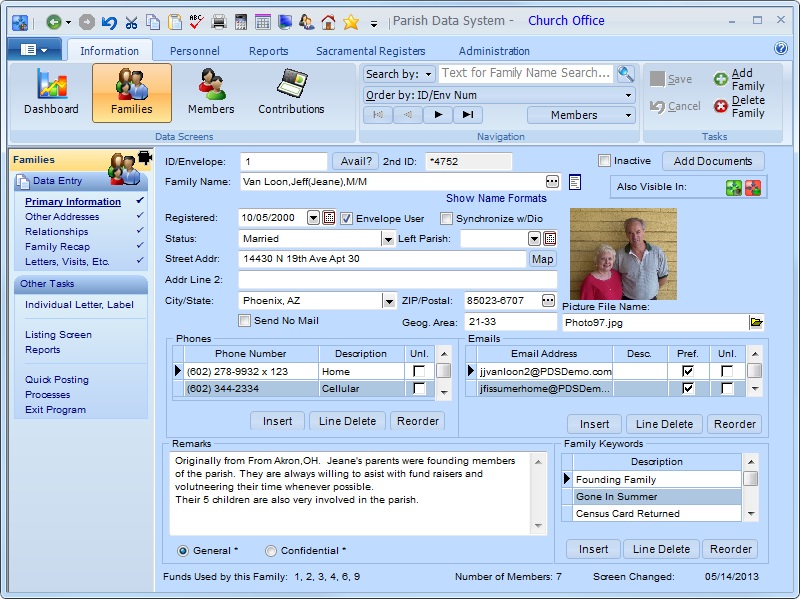This screenshot has height=599, width=800.
Task: Click the Home icon in the toolbar
Action: click(328, 20)
